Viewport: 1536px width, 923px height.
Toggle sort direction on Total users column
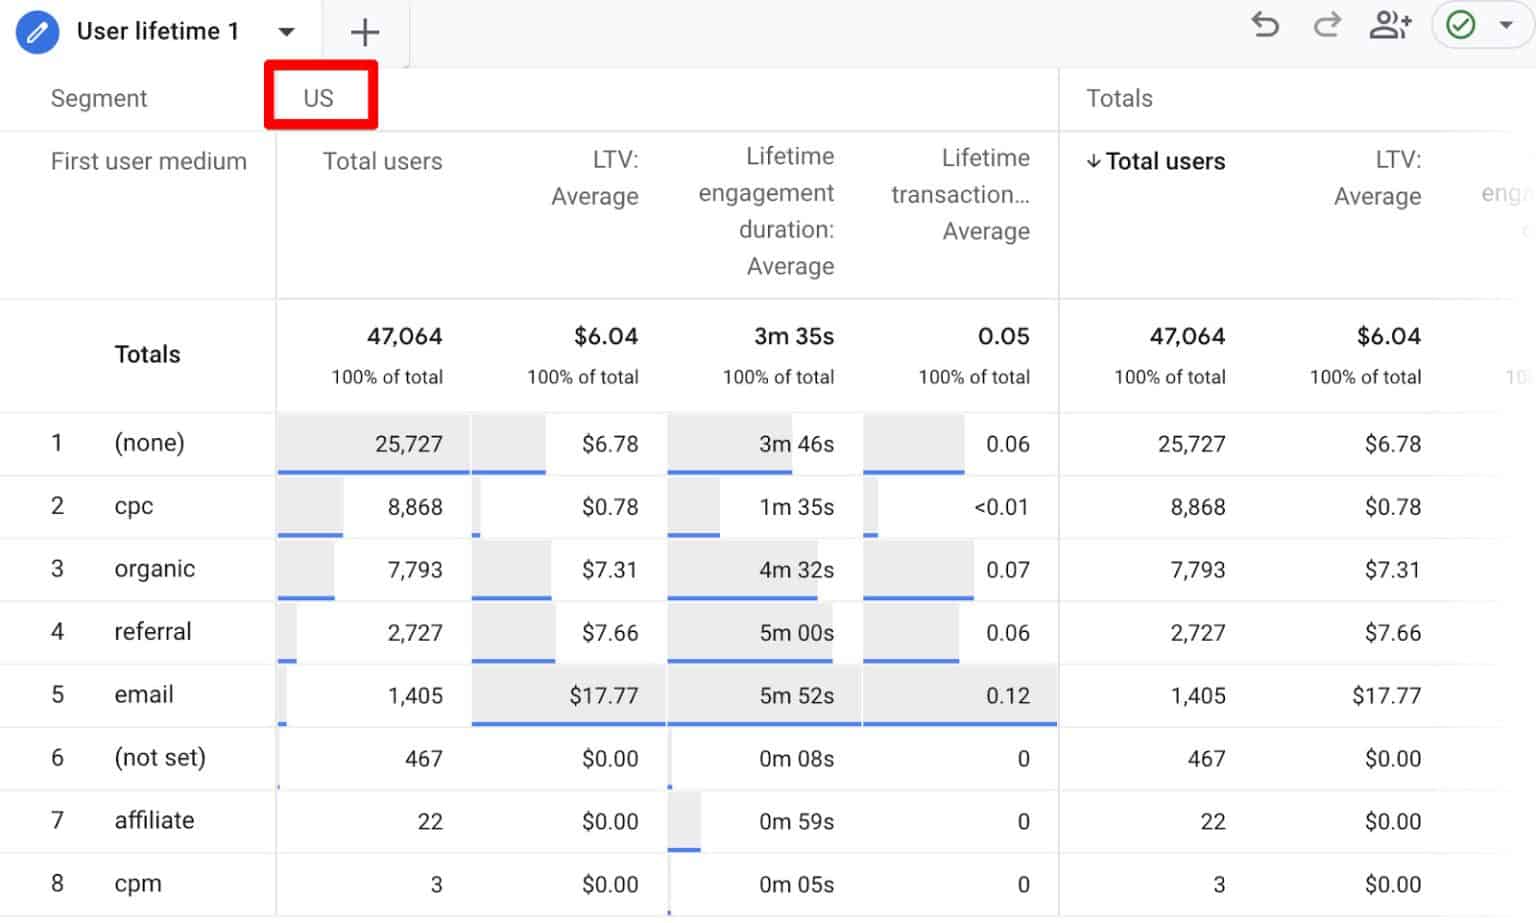tap(1165, 161)
